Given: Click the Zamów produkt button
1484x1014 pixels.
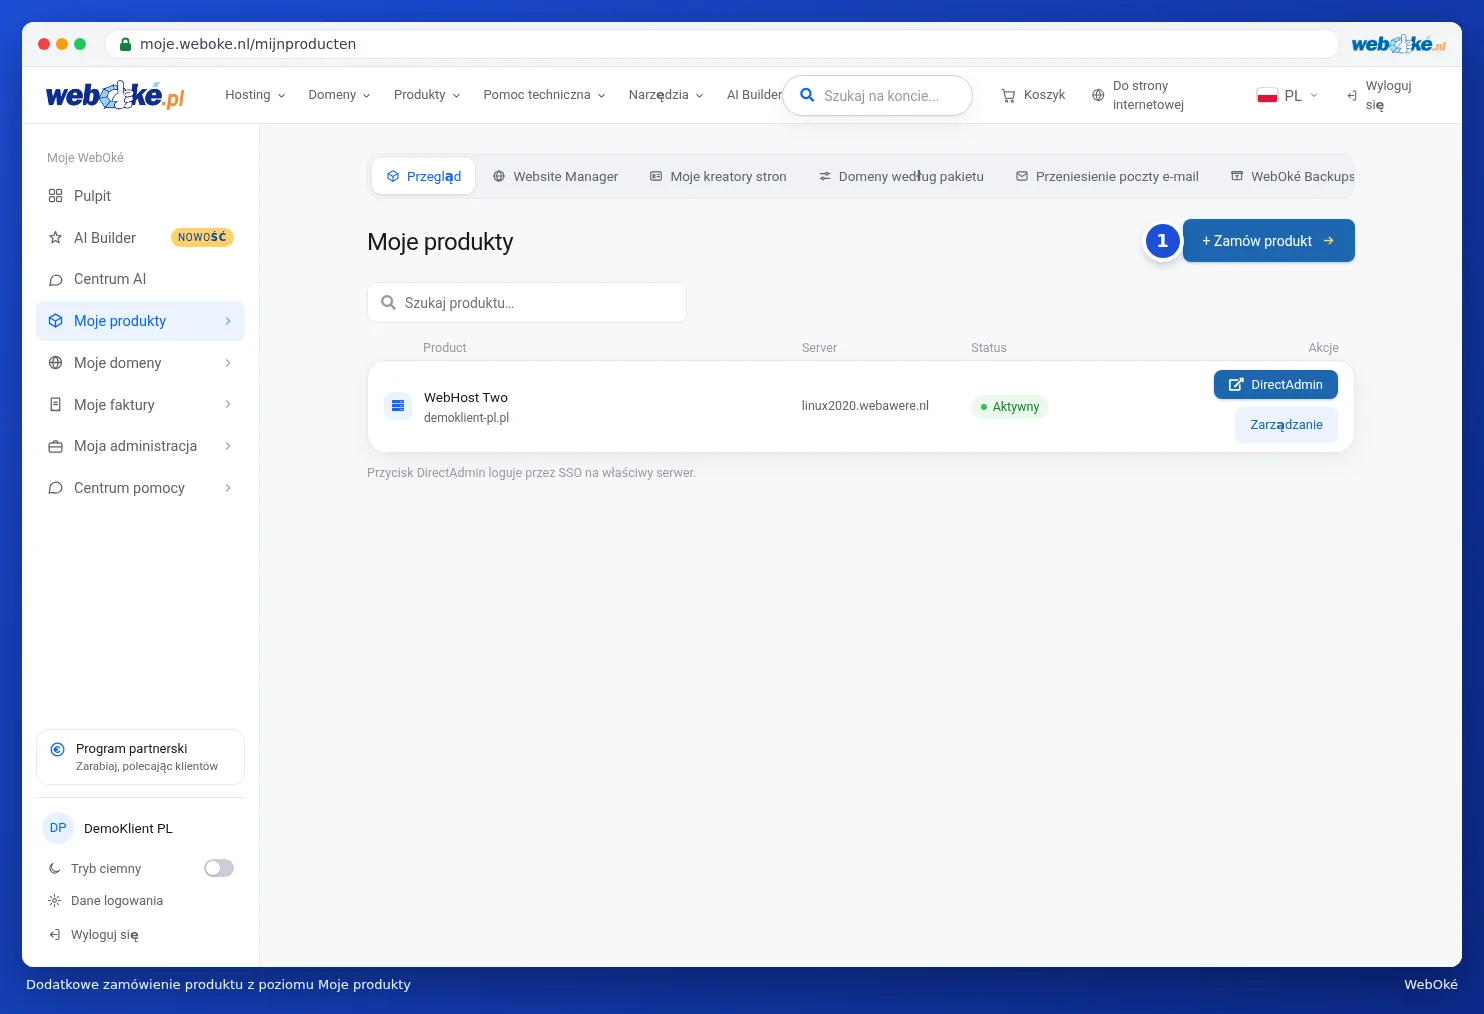Looking at the screenshot, I should coord(1268,241).
